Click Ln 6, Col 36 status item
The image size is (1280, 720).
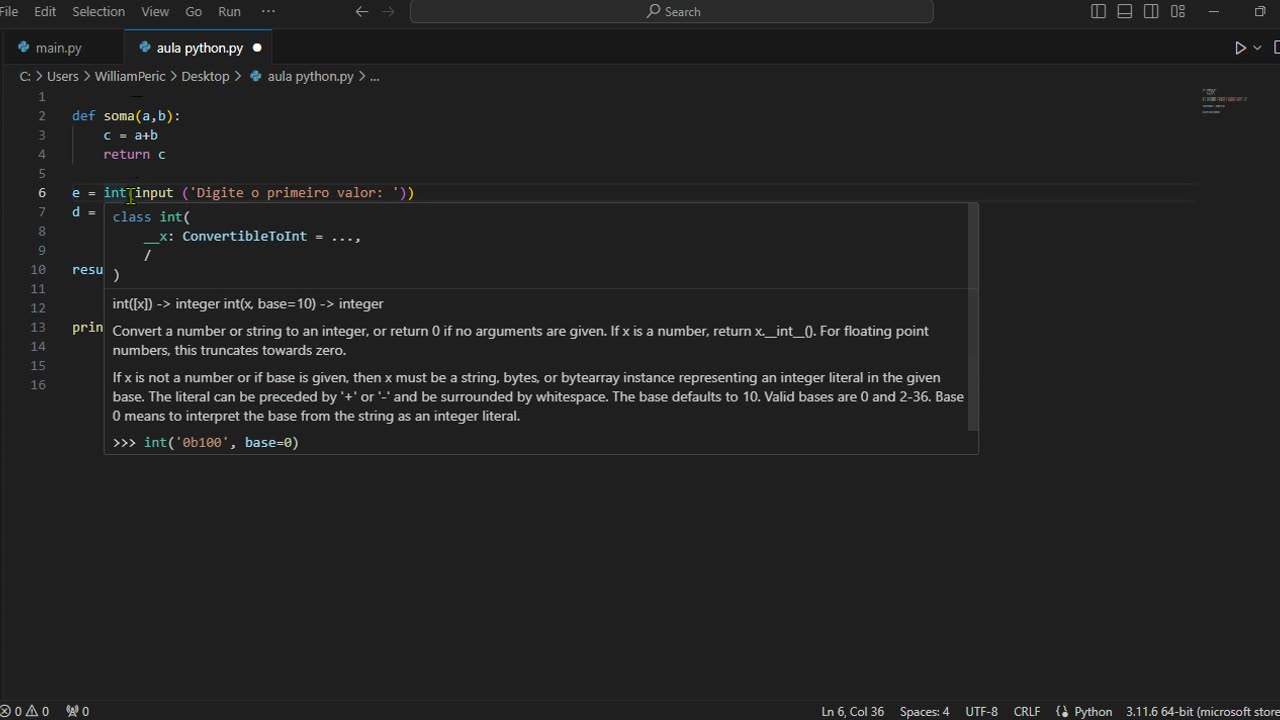pyautogui.click(x=852, y=711)
